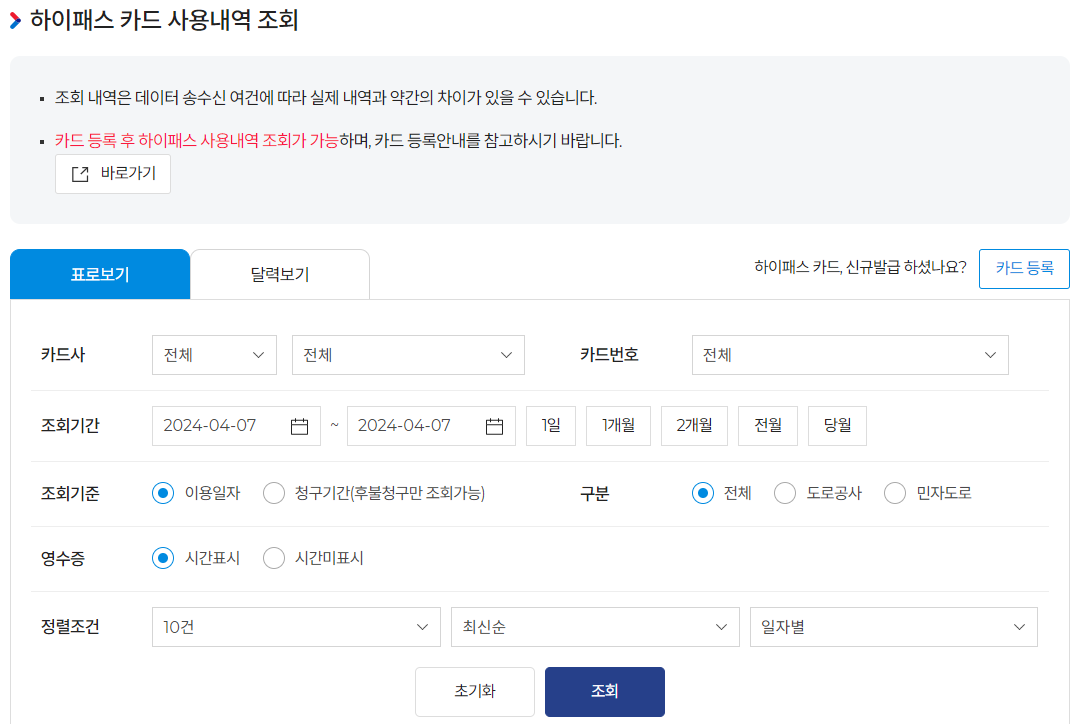
Task: Expand the first 카드사 dropdown
Action: 213,354
